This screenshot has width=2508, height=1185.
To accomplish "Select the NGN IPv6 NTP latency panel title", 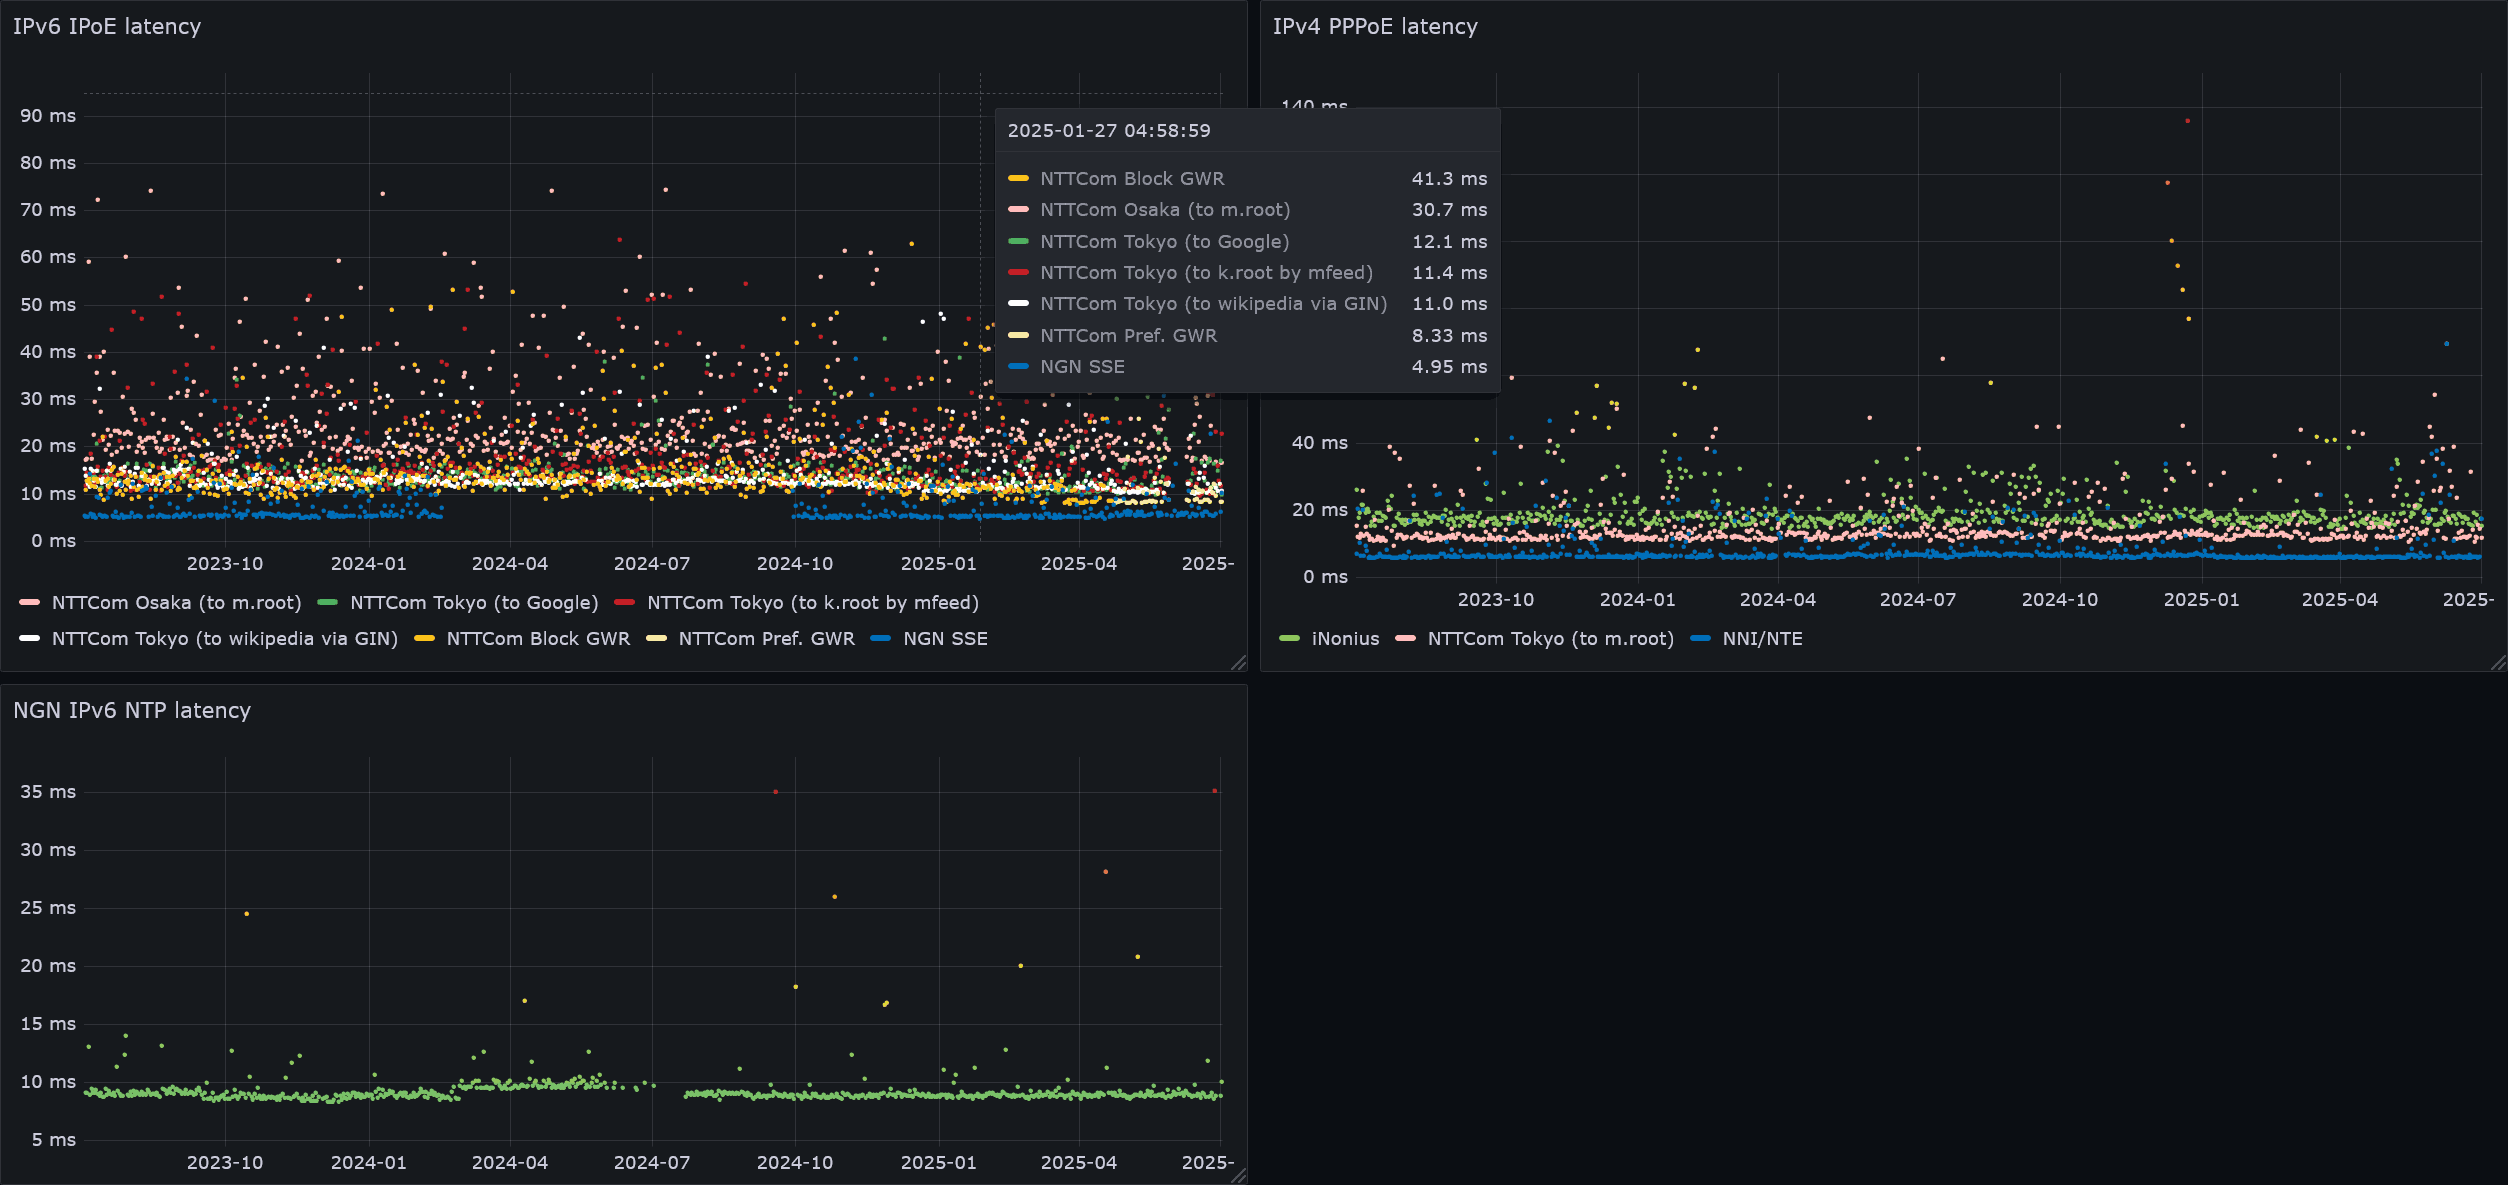I will 131,711.
